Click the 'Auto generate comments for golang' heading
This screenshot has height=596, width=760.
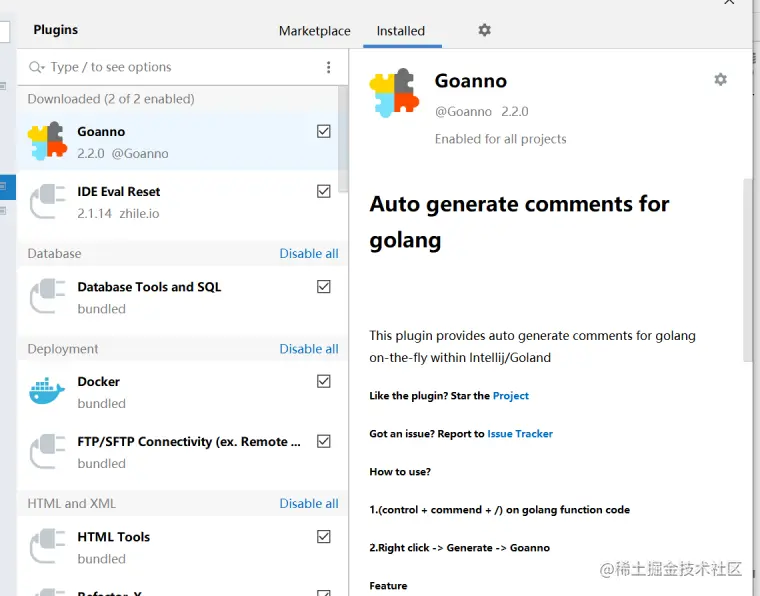(x=519, y=222)
